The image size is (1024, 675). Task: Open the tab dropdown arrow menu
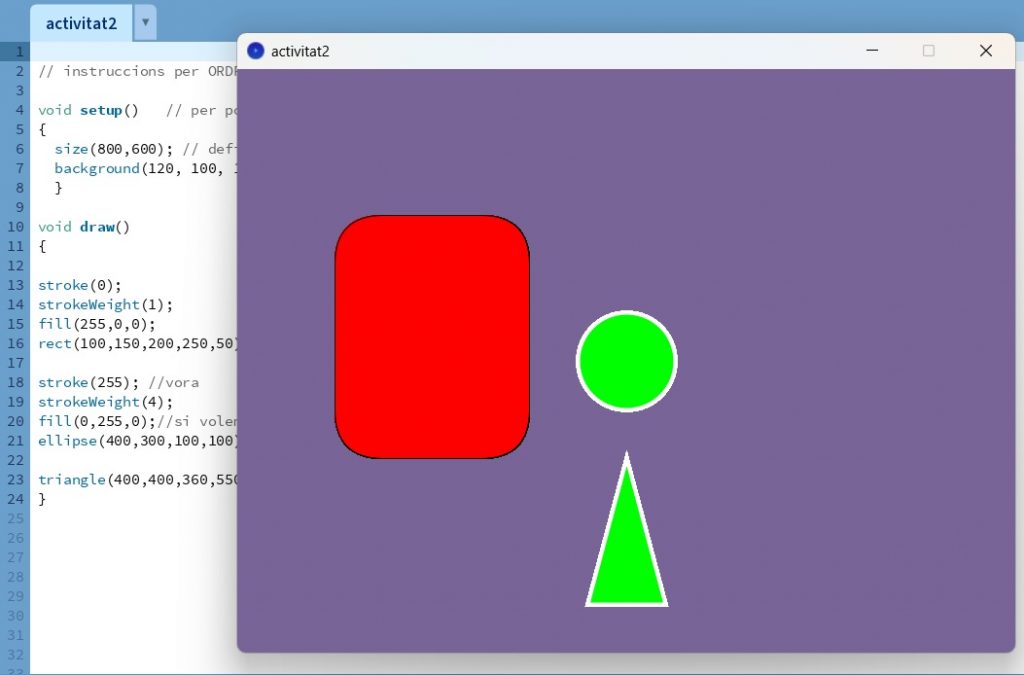[x=145, y=22]
